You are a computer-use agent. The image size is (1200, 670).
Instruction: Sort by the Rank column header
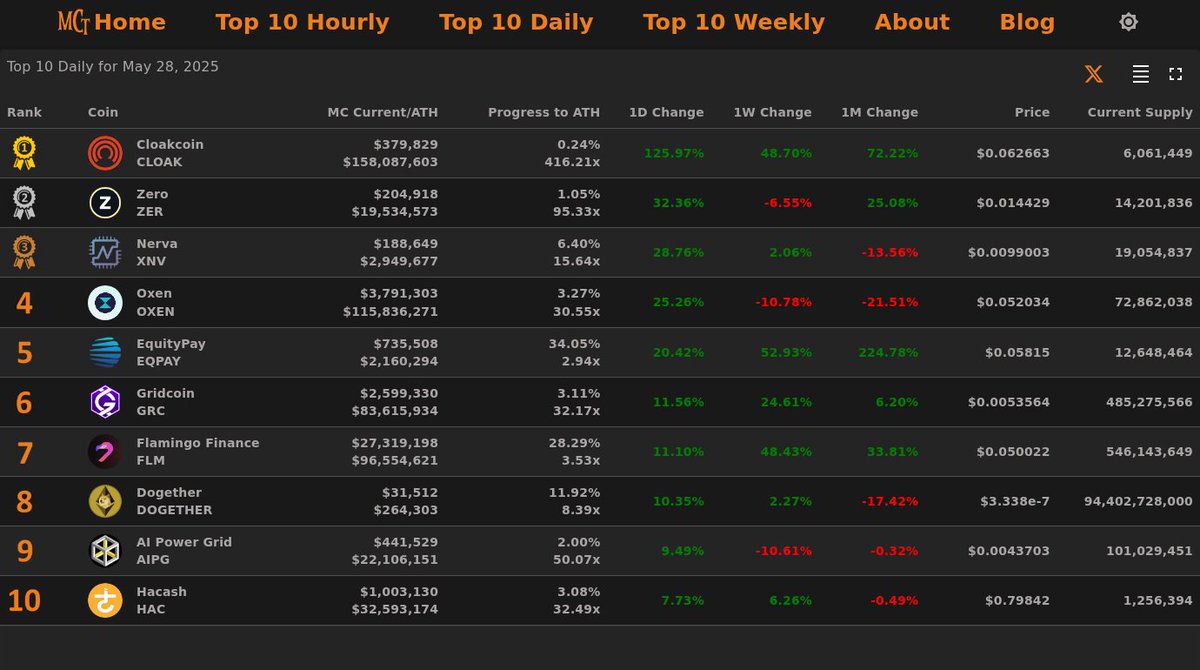(x=25, y=113)
